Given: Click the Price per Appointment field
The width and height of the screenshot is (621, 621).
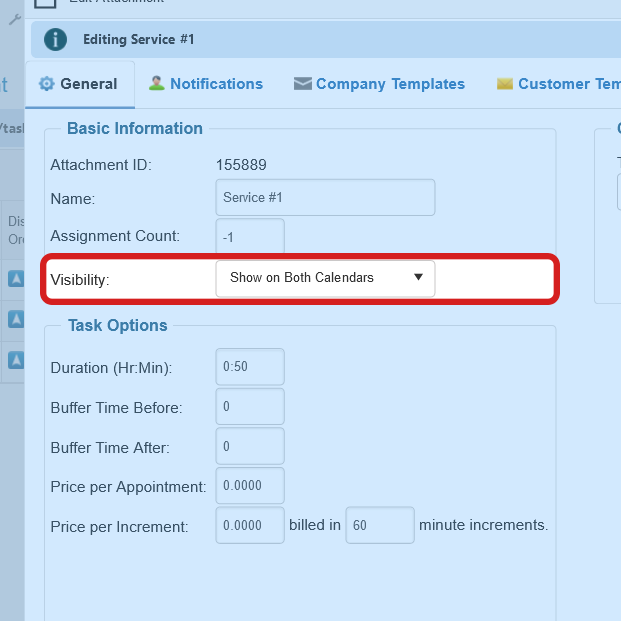Looking at the screenshot, I should pyautogui.click(x=250, y=486).
